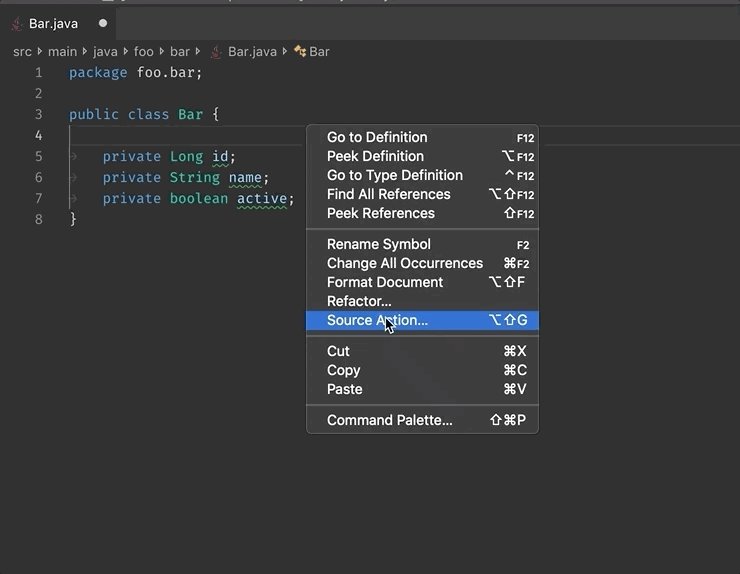The image size is (740, 574).
Task: Open the main breadcrumb segment
Action: pyautogui.click(x=62, y=51)
